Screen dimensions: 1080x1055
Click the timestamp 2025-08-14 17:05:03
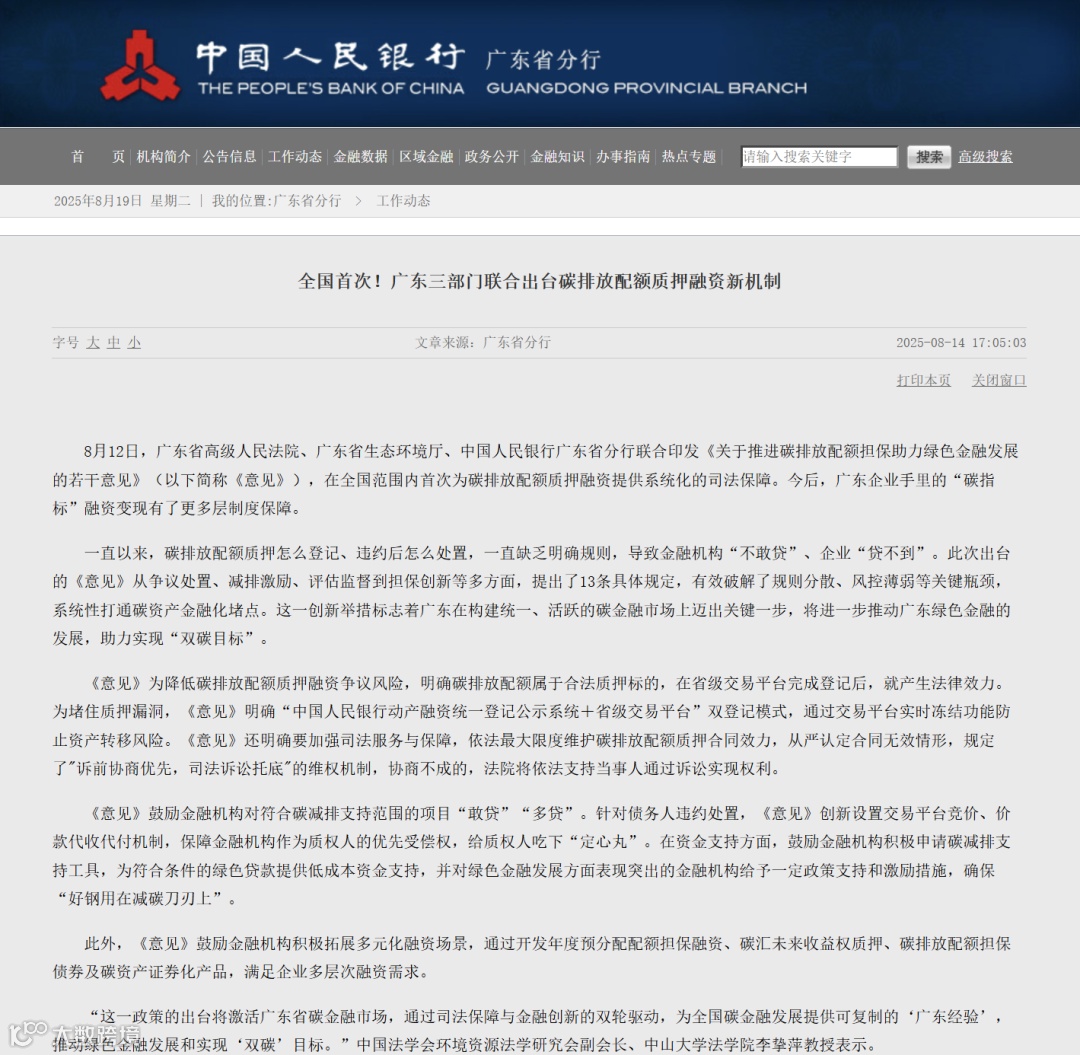click(961, 342)
